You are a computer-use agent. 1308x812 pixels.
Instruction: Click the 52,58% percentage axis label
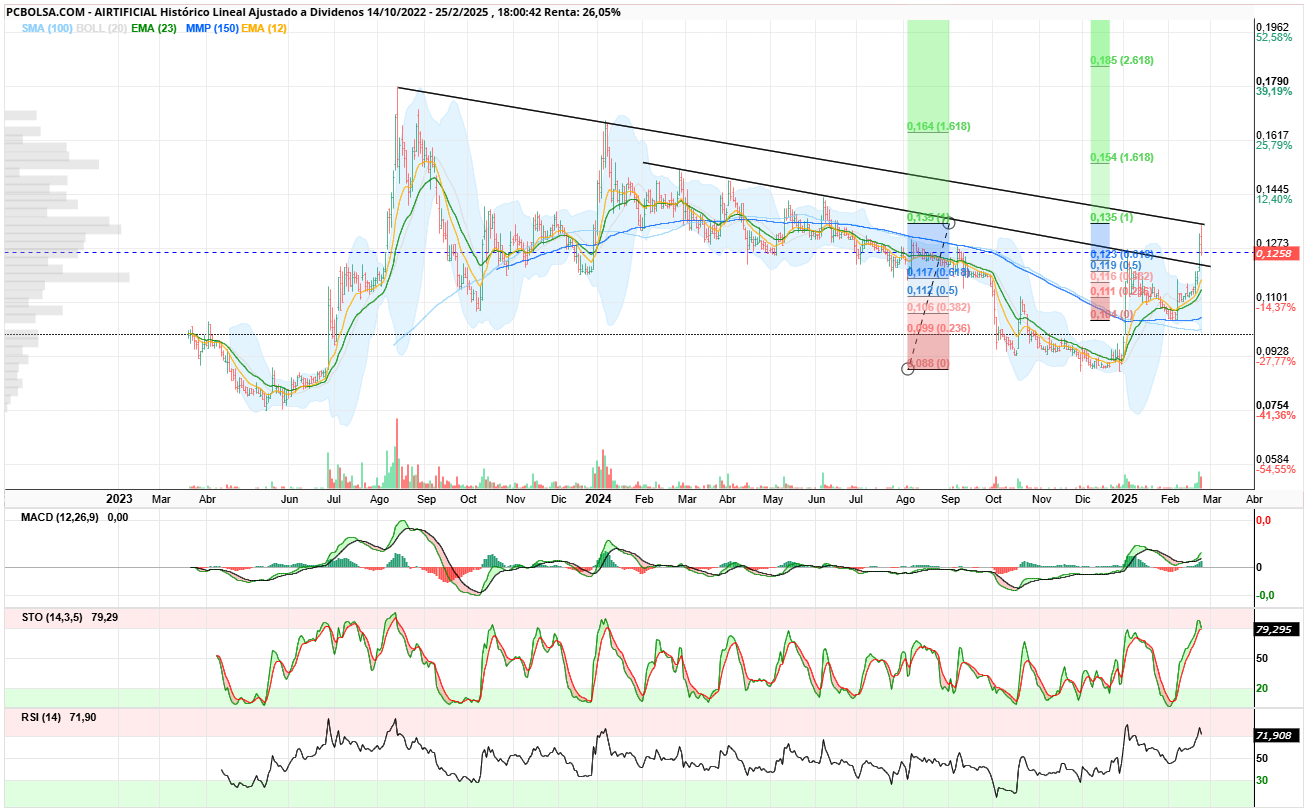tap(1274, 38)
